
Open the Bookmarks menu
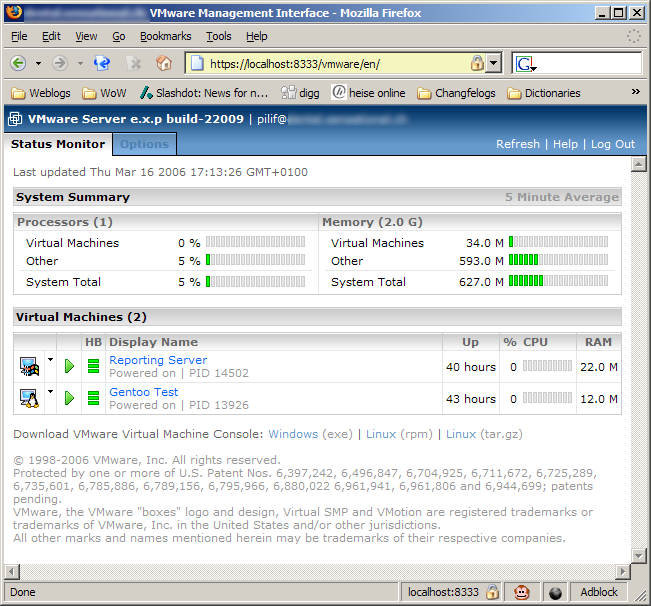(166, 37)
